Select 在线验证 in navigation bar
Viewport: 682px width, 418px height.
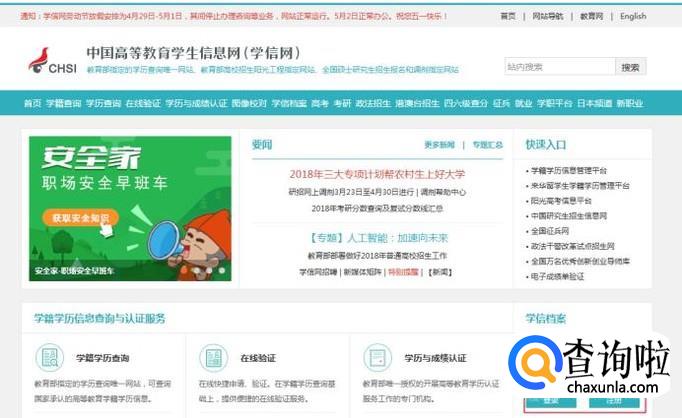tap(143, 103)
